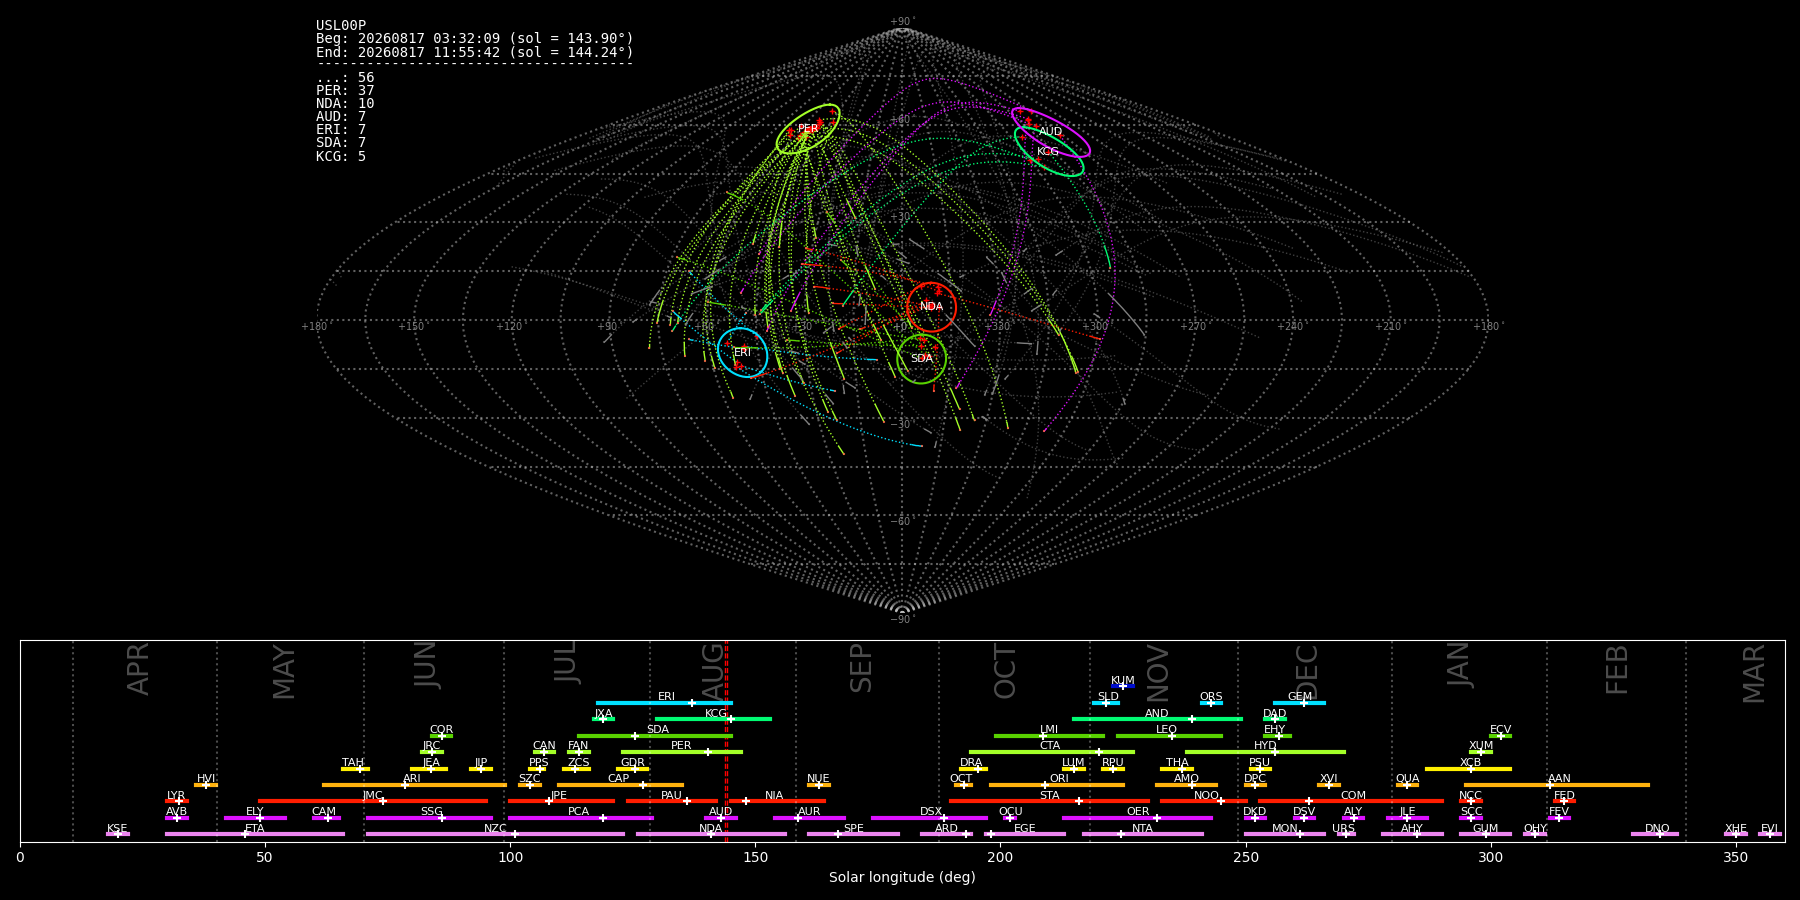The width and height of the screenshot is (1800, 900).
Task: Select the USL00P station title text
Action: pos(341,26)
